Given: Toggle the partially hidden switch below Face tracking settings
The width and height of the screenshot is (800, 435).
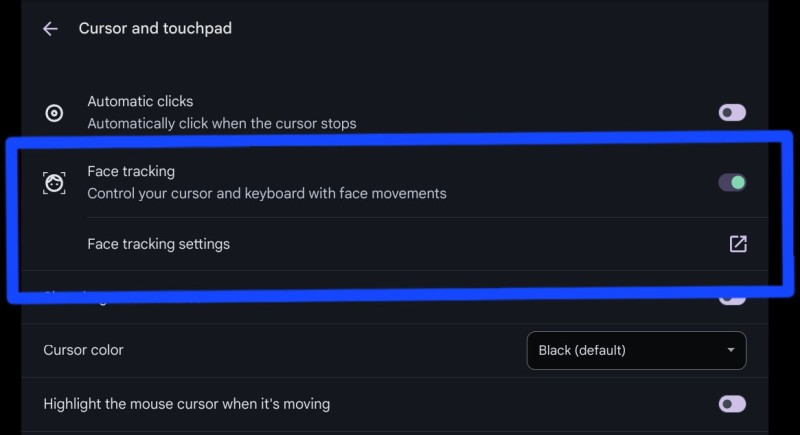Looking at the screenshot, I should (732, 298).
